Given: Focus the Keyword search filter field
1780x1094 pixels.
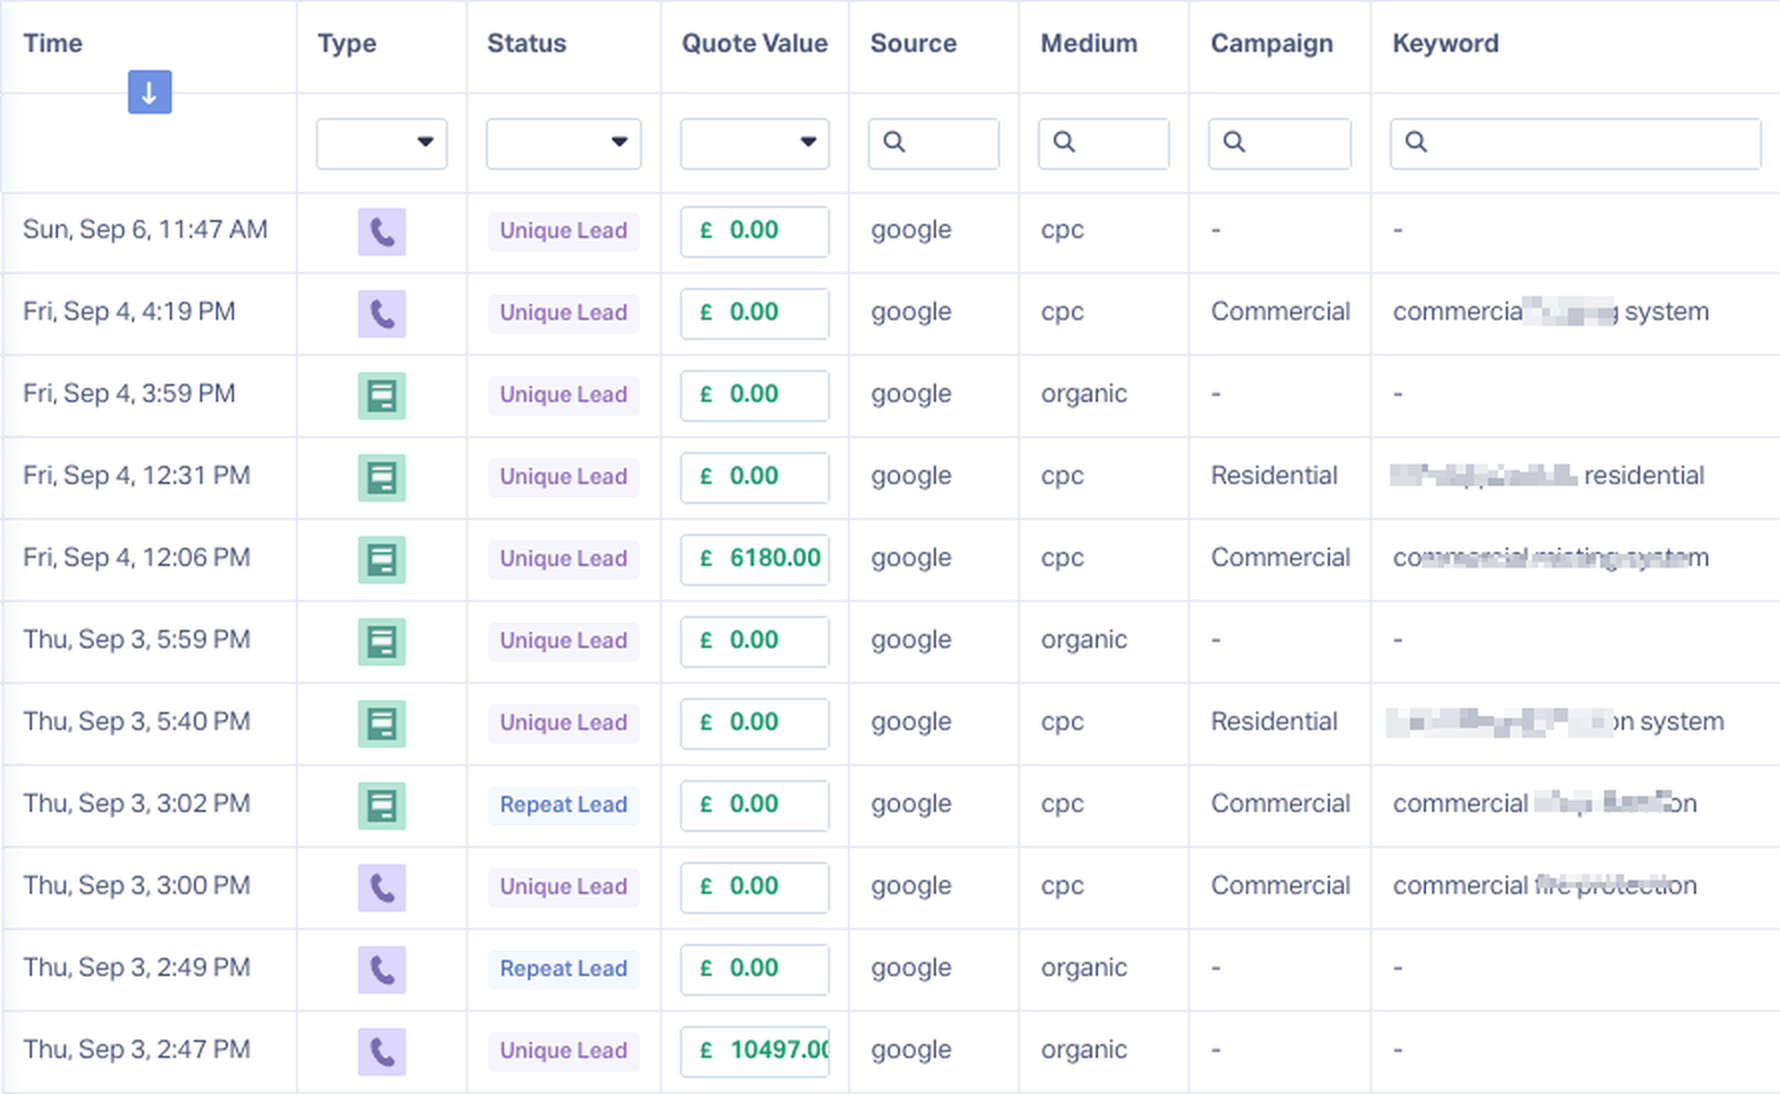Looking at the screenshot, I should [x=1576, y=143].
